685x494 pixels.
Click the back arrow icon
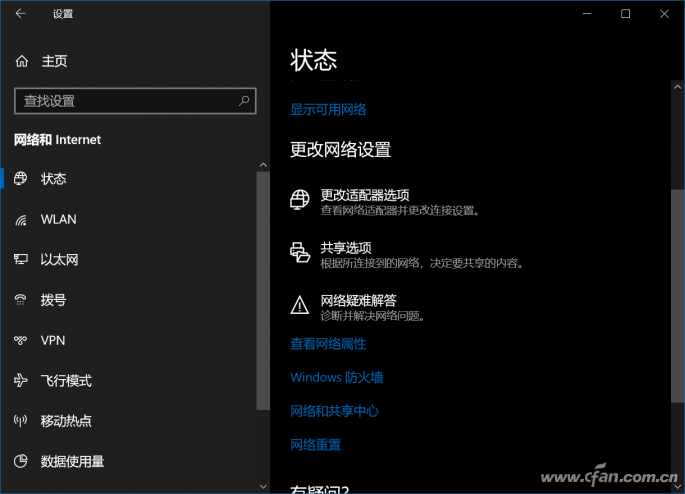point(21,14)
